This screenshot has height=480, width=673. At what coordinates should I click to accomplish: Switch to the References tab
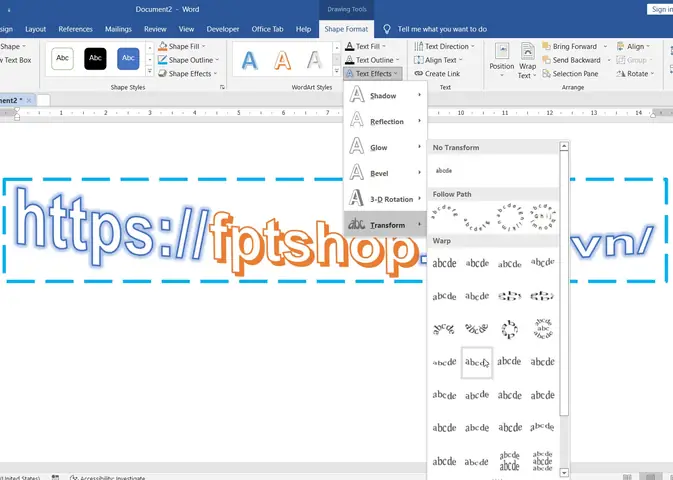(76, 29)
